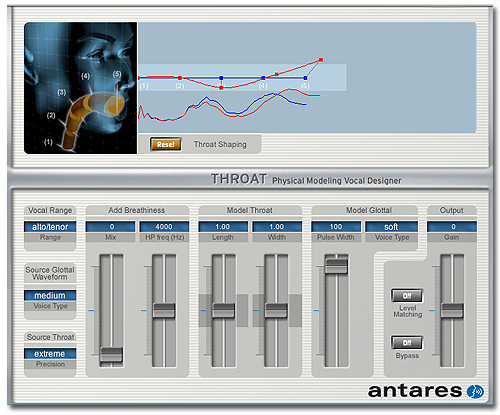Viewport: 500px width, 415px height.
Task: Click the Output Gain value field
Action: tap(452, 227)
